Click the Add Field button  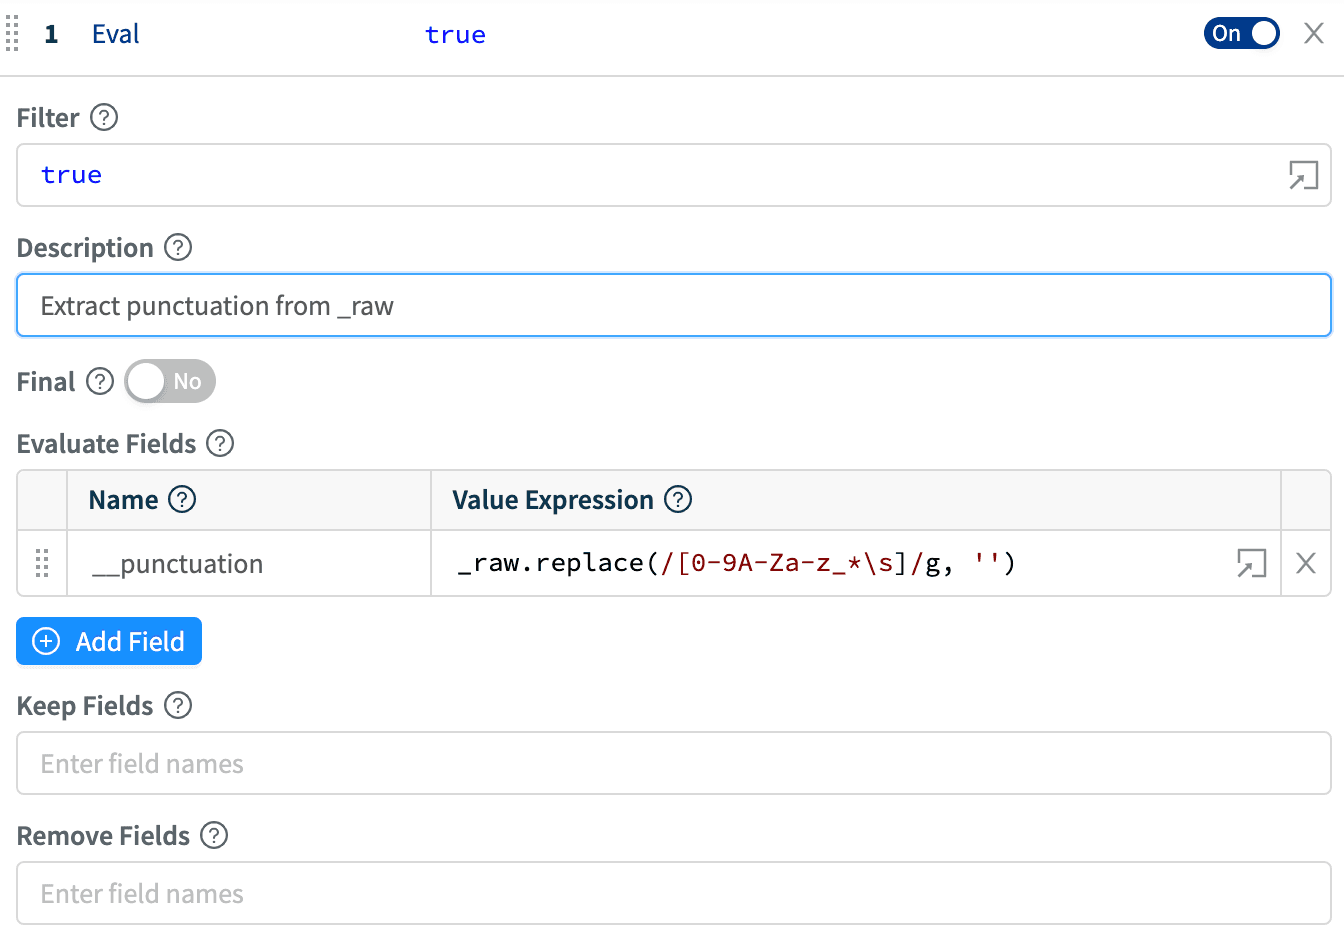(x=109, y=641)
